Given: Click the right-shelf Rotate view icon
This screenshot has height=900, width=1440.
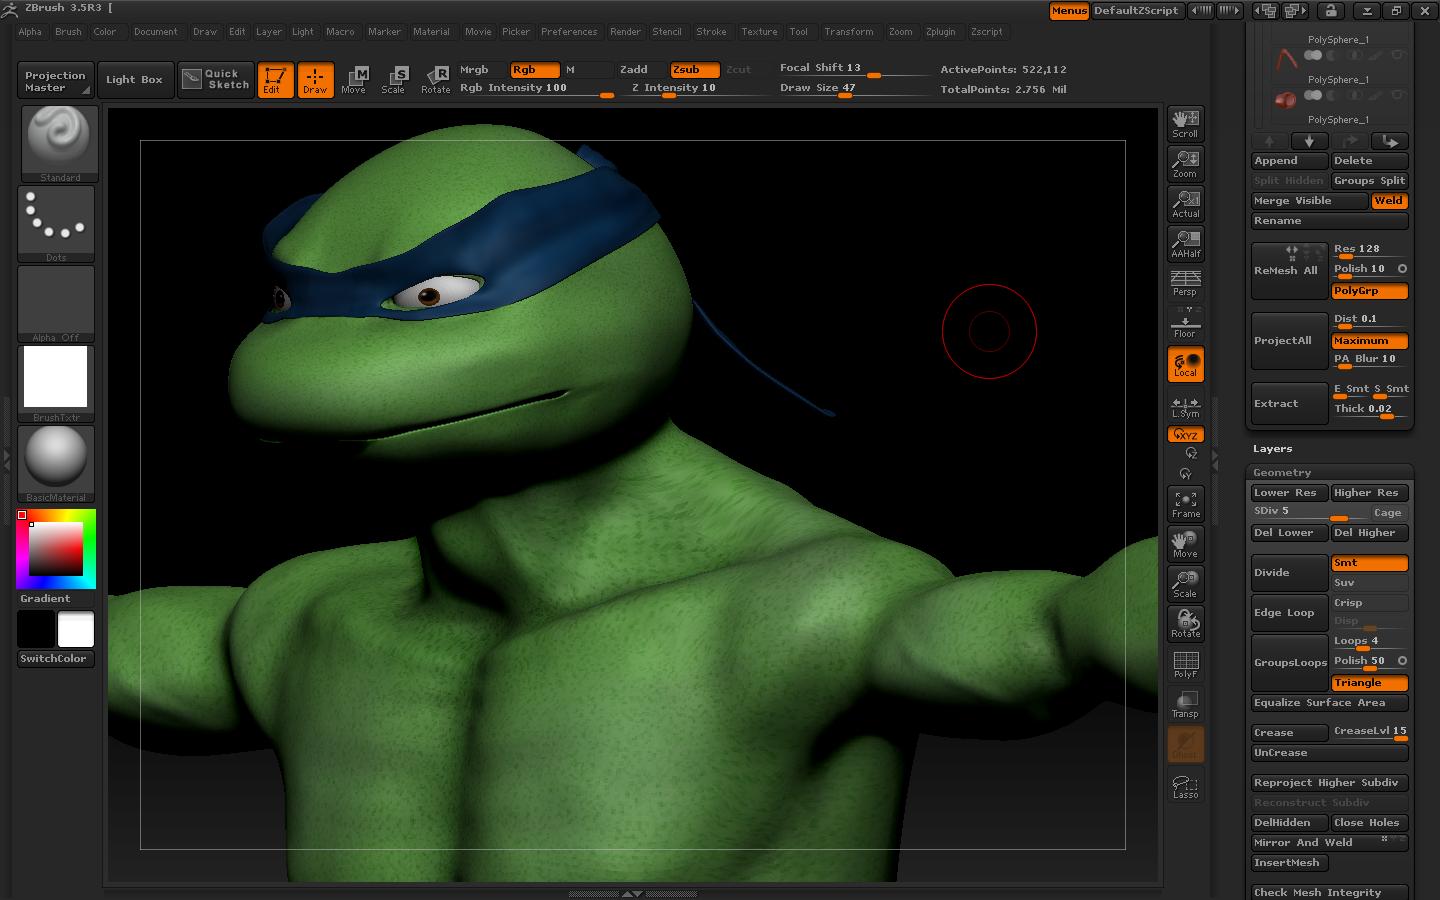Looking at the screenshot, I should point(1185,624).
